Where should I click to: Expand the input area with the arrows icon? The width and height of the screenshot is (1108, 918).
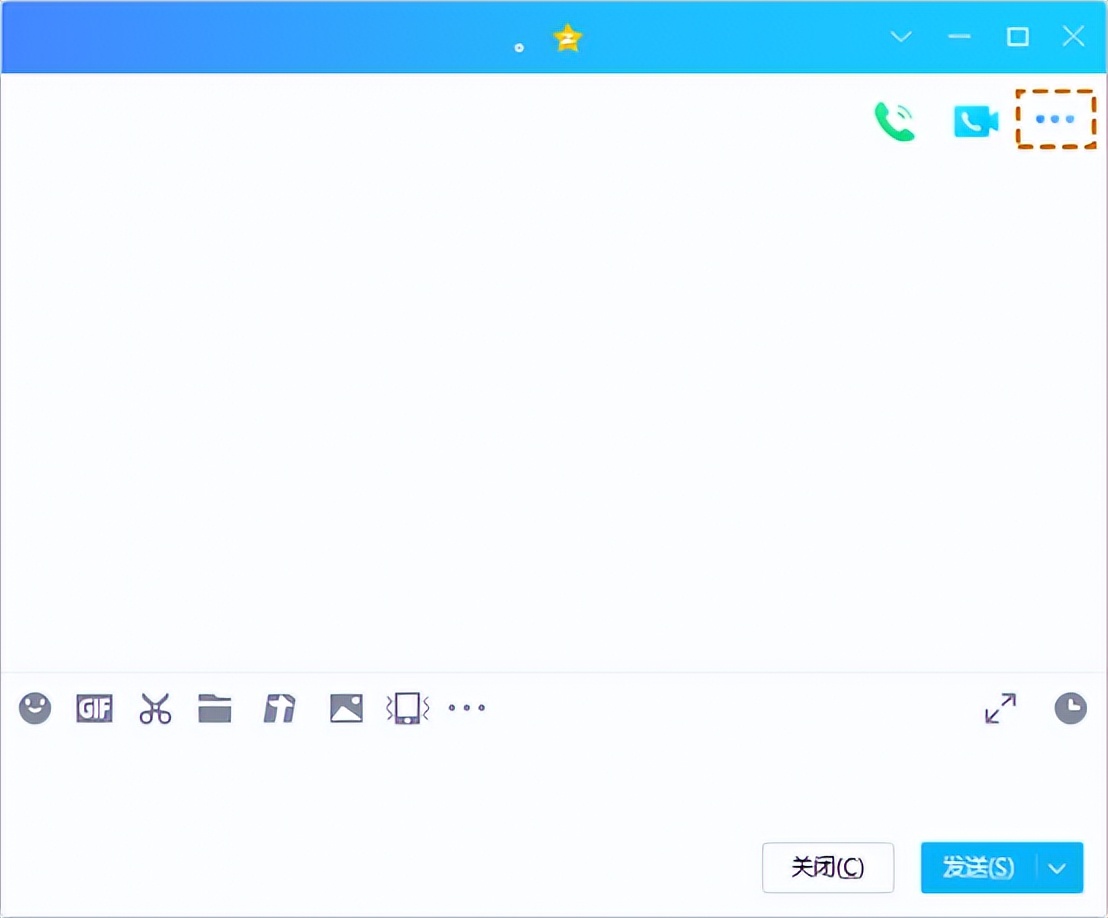1001,708
